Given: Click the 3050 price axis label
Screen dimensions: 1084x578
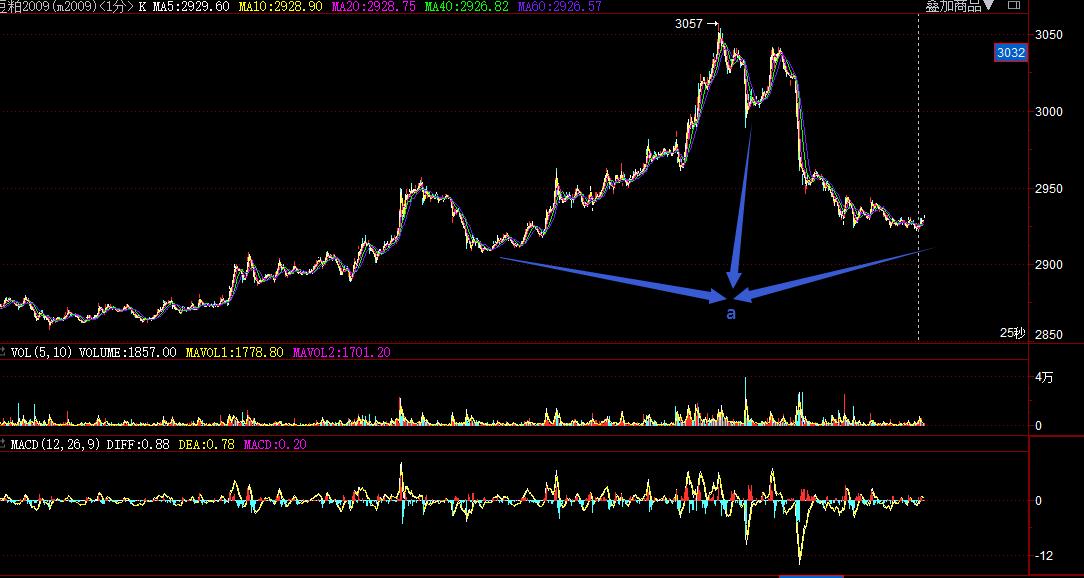Looking at the screenshot, I should 1048,35.
